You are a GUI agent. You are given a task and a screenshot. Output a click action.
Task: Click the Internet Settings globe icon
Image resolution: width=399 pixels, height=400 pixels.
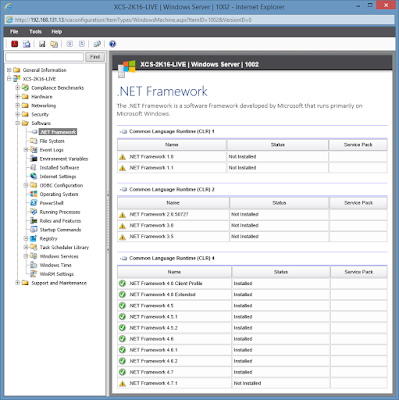pos(33,176)
